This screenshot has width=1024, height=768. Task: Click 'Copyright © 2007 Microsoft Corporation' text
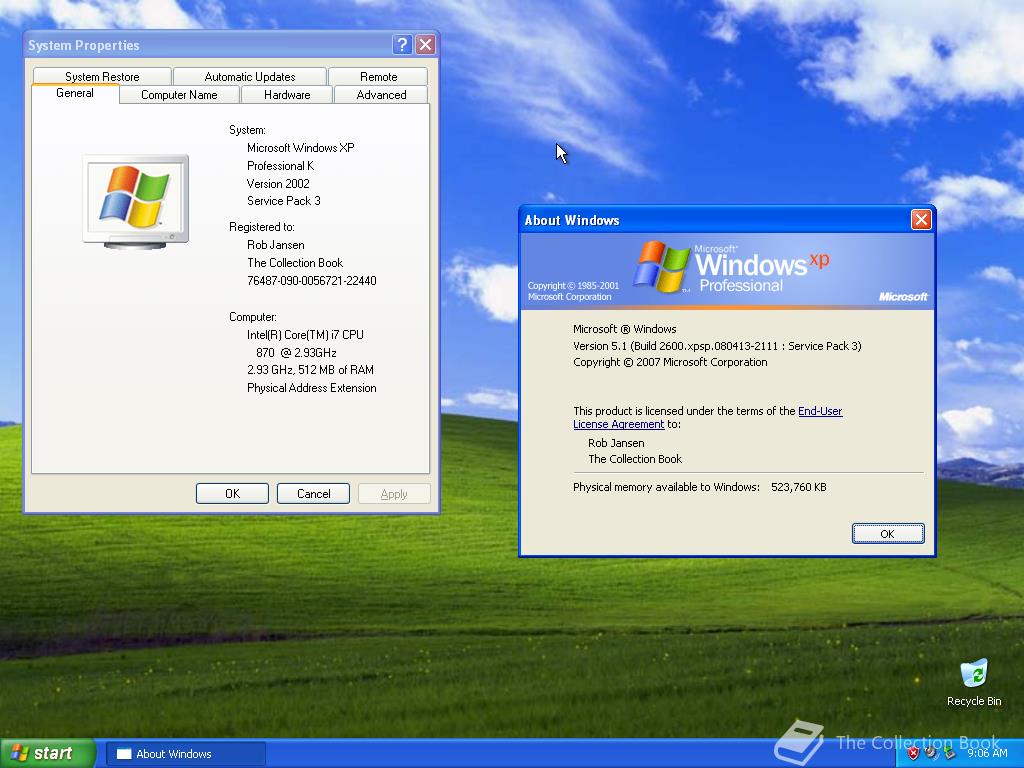(670, 362)
